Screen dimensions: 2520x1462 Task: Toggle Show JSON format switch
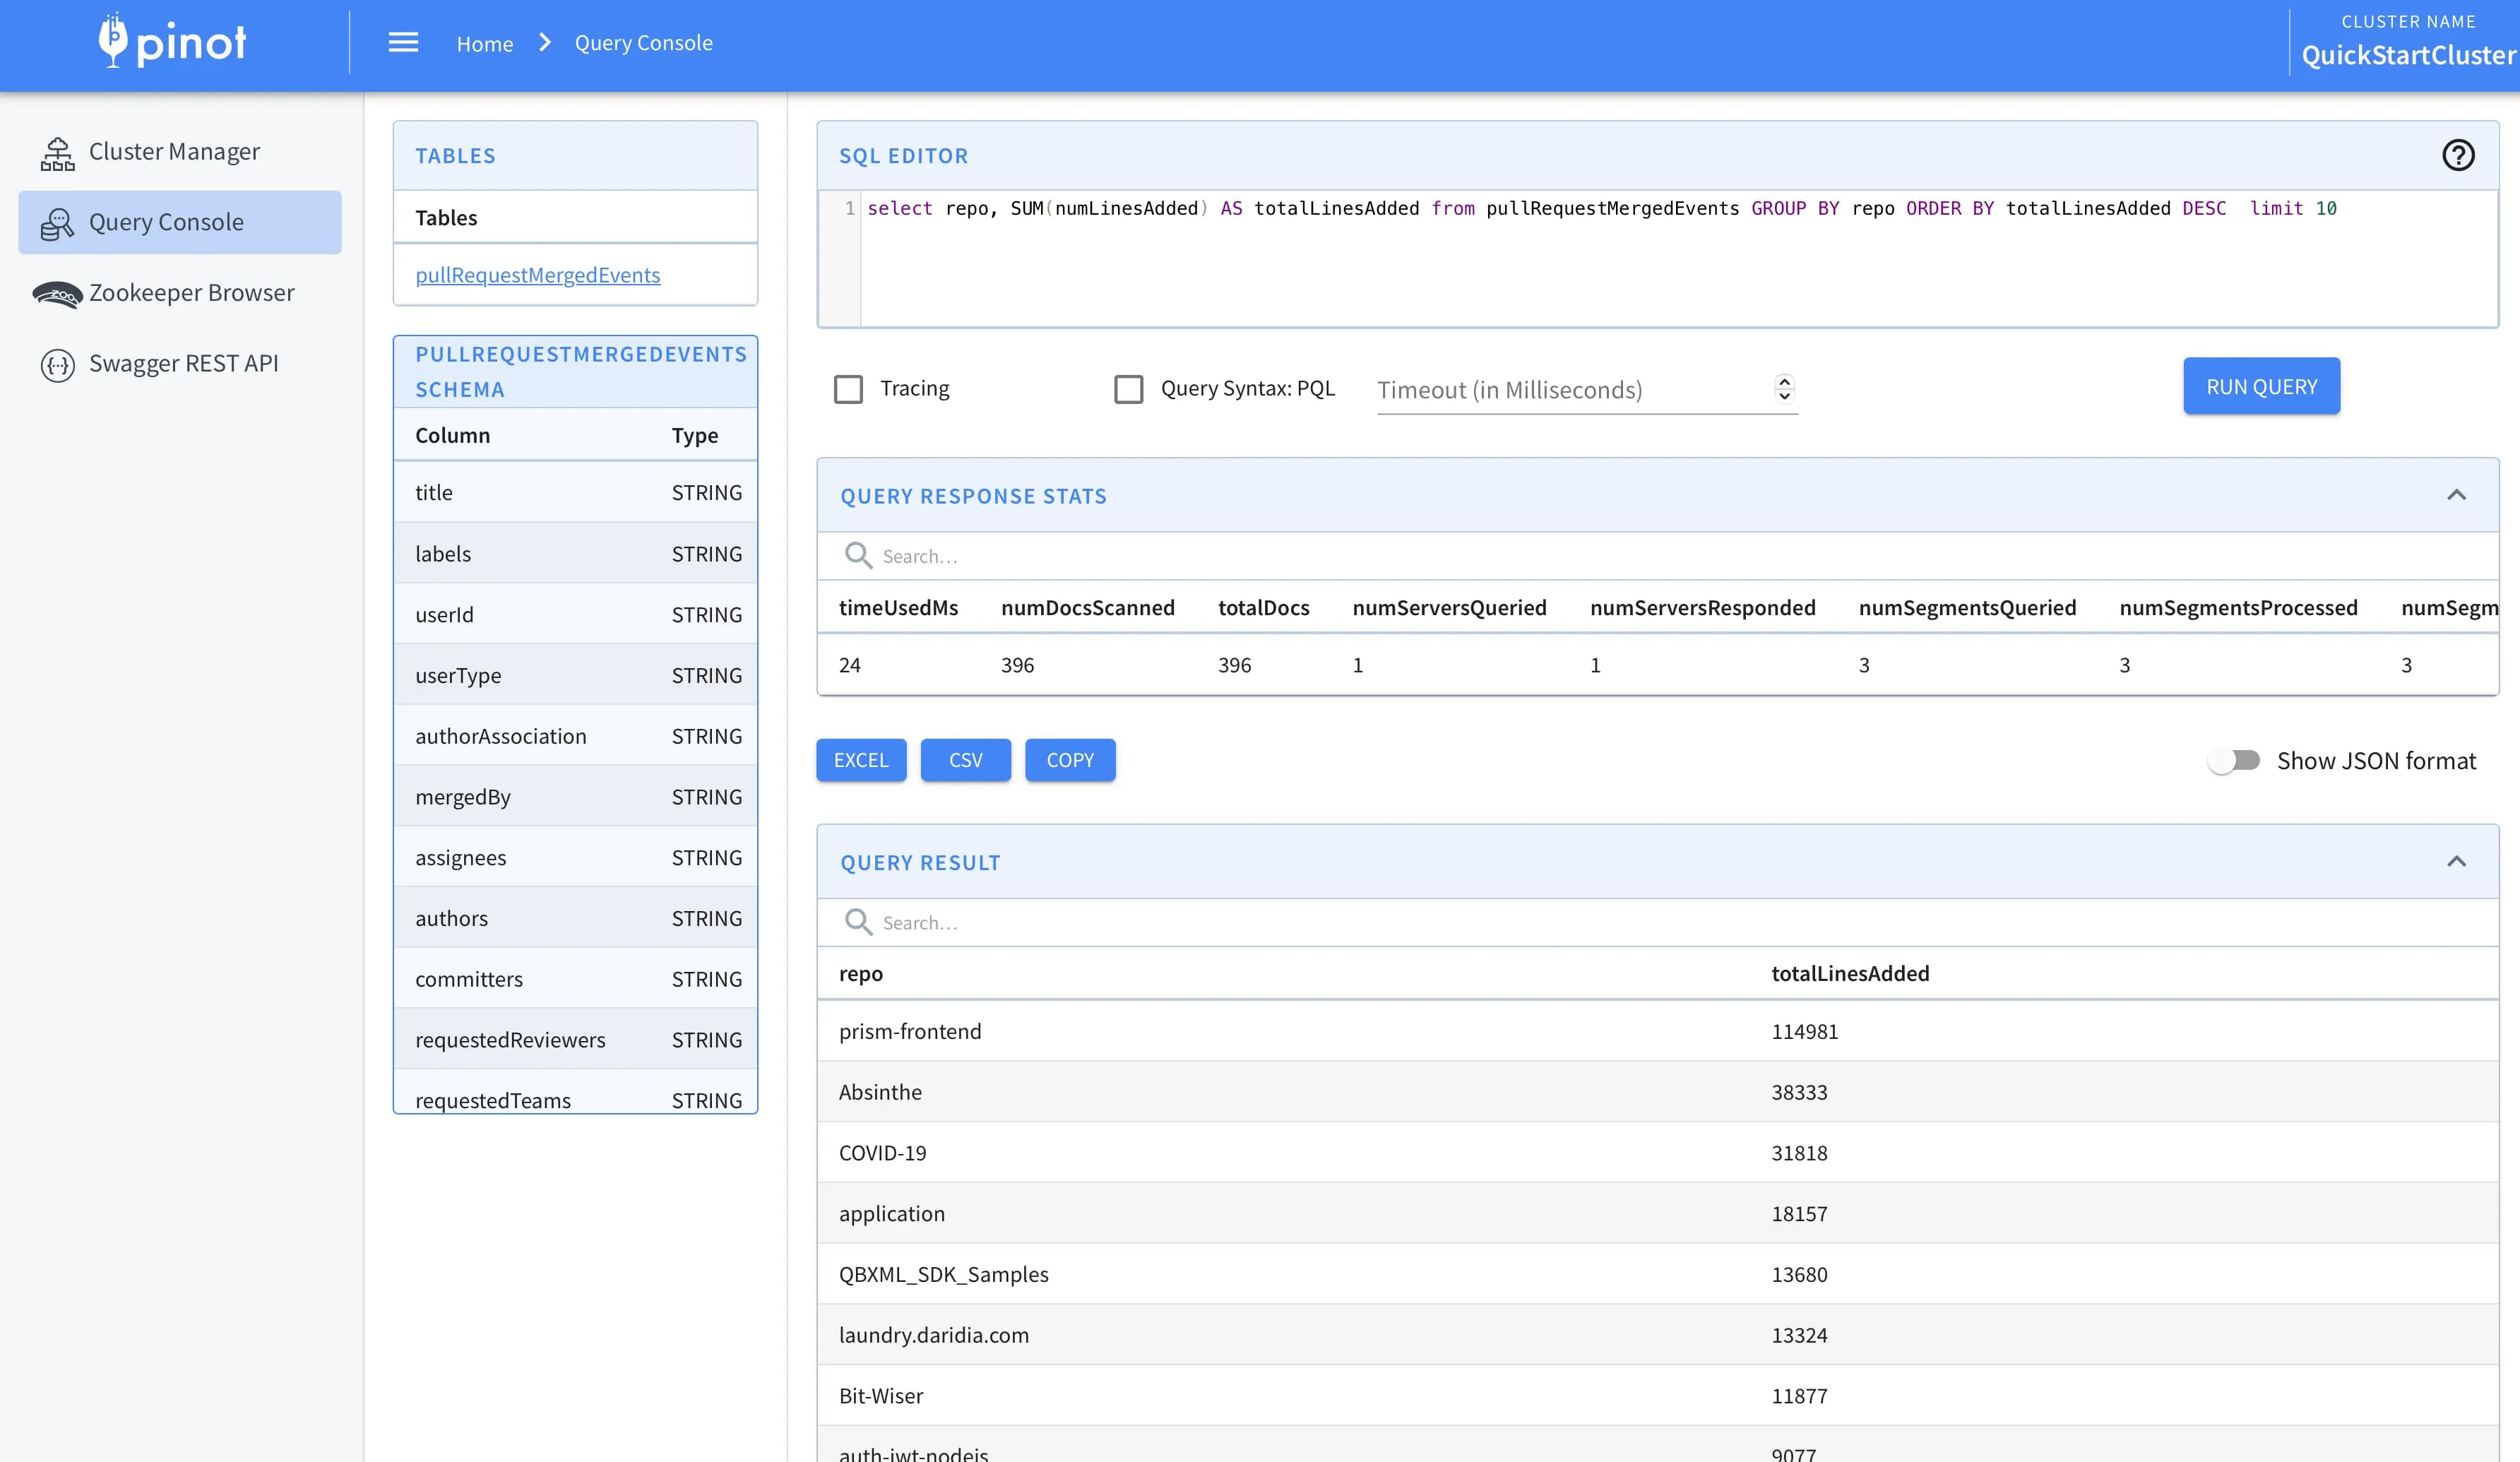point(2235,761)
